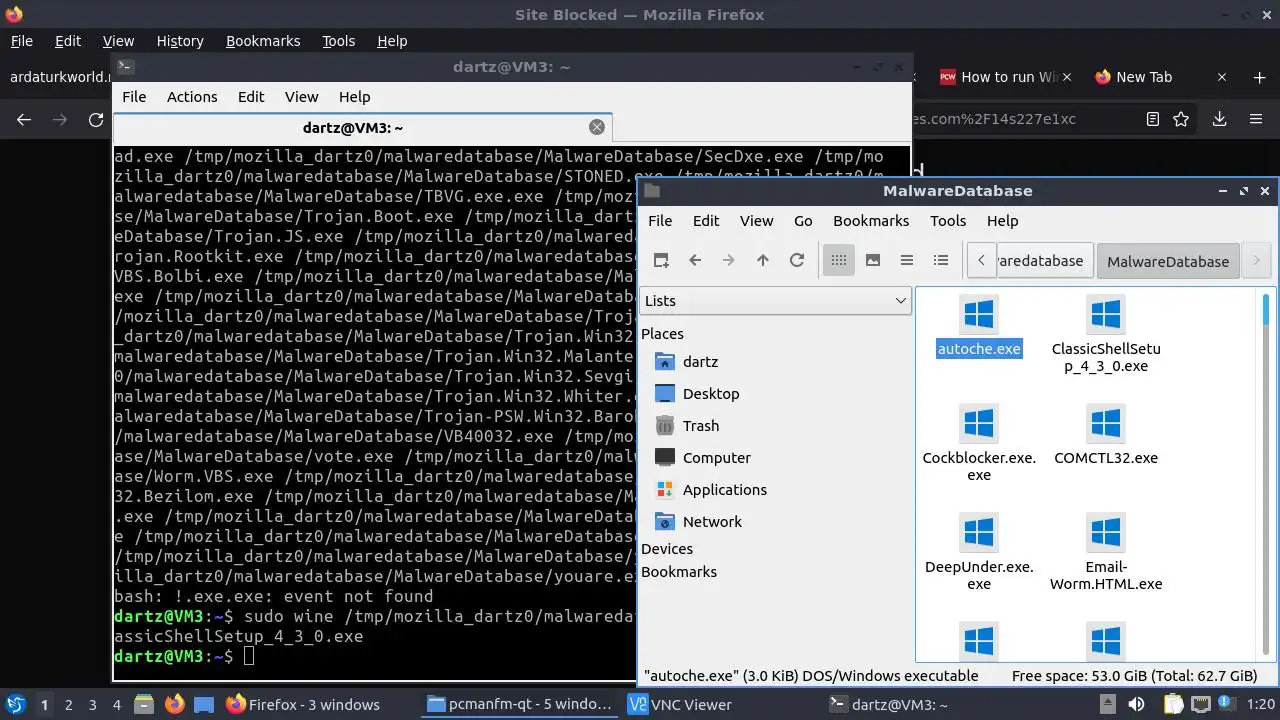
Task: Select the dartz@VM3 terminal tab
Action: pyautogui.click(x=353, y=127)
